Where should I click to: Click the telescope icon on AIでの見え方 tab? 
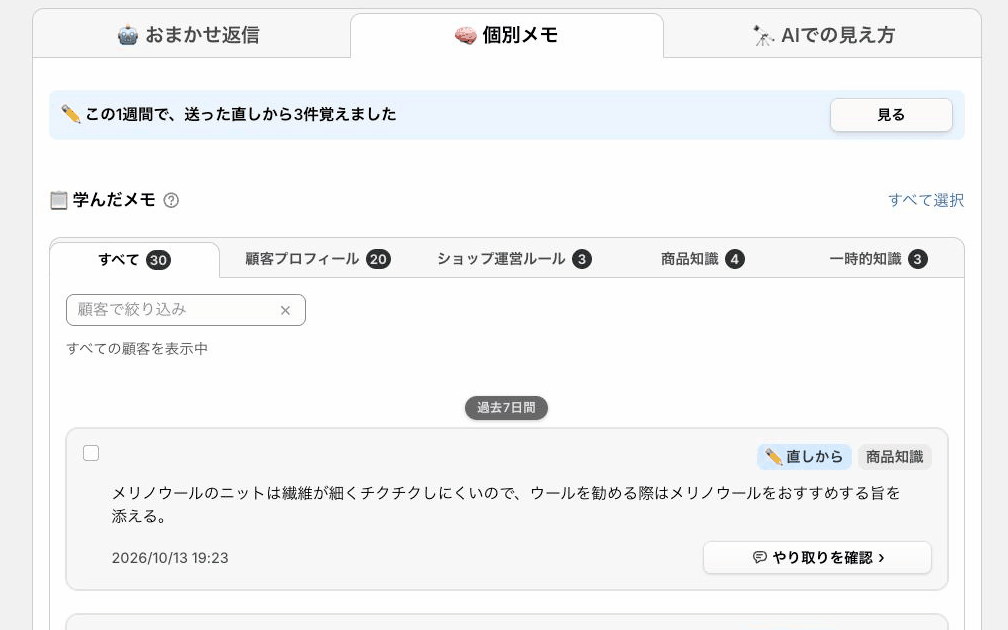click(763, 35)
